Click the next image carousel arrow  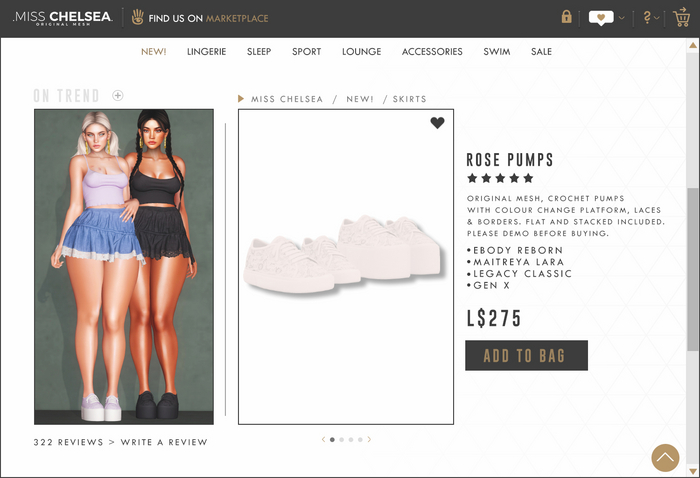click(x=369, y=439)
